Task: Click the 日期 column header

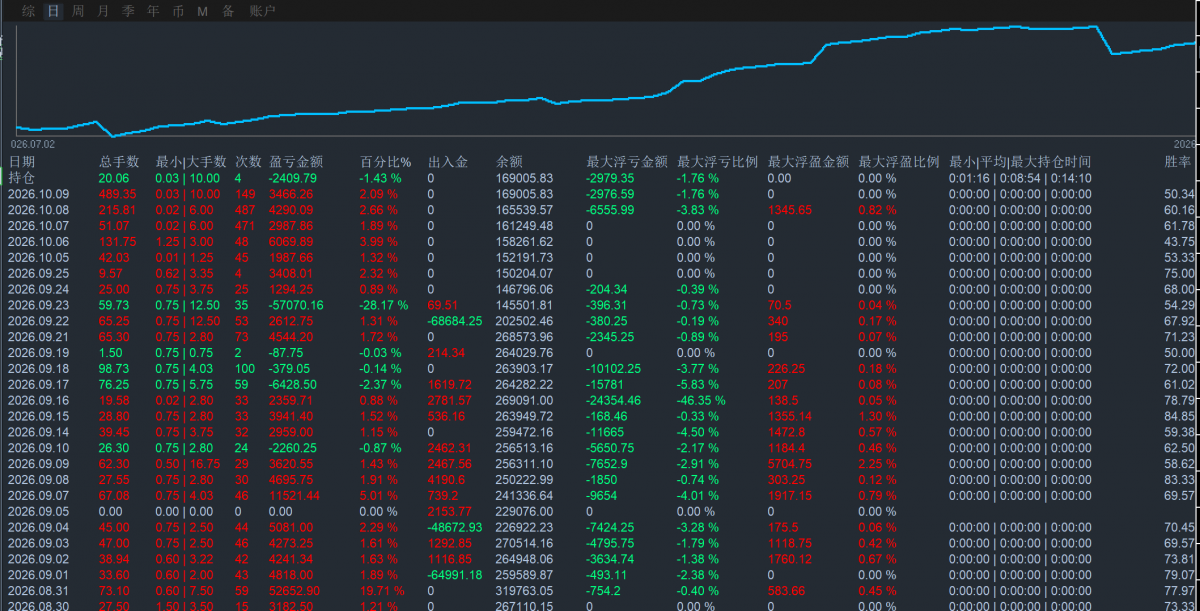Action: coord(22,161)
